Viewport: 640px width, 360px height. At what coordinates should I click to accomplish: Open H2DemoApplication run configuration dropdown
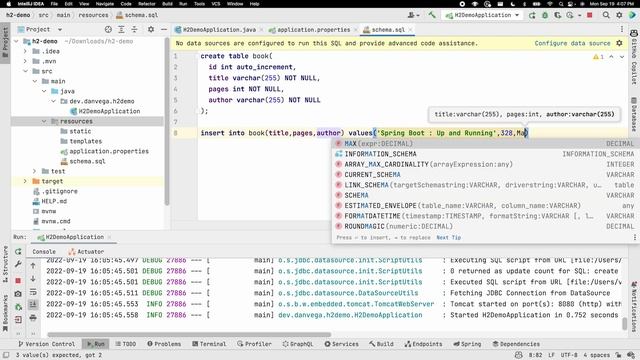coord(482,15)
